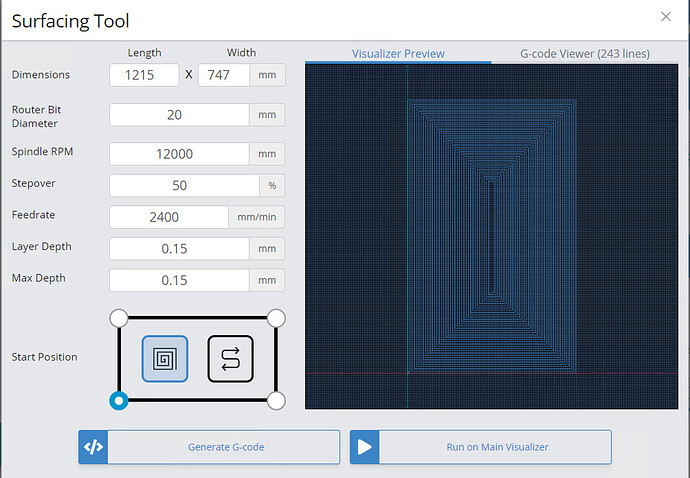The image size is (690, 478).
Task: Click the Dimensions label
Action: tap(40, 75)
